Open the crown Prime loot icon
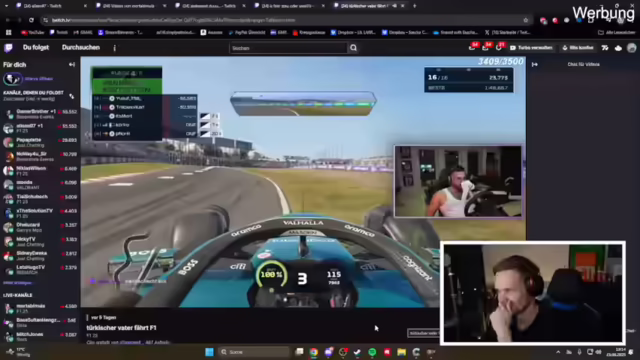This screenshot has width=640, height=360. click(618, 48)
